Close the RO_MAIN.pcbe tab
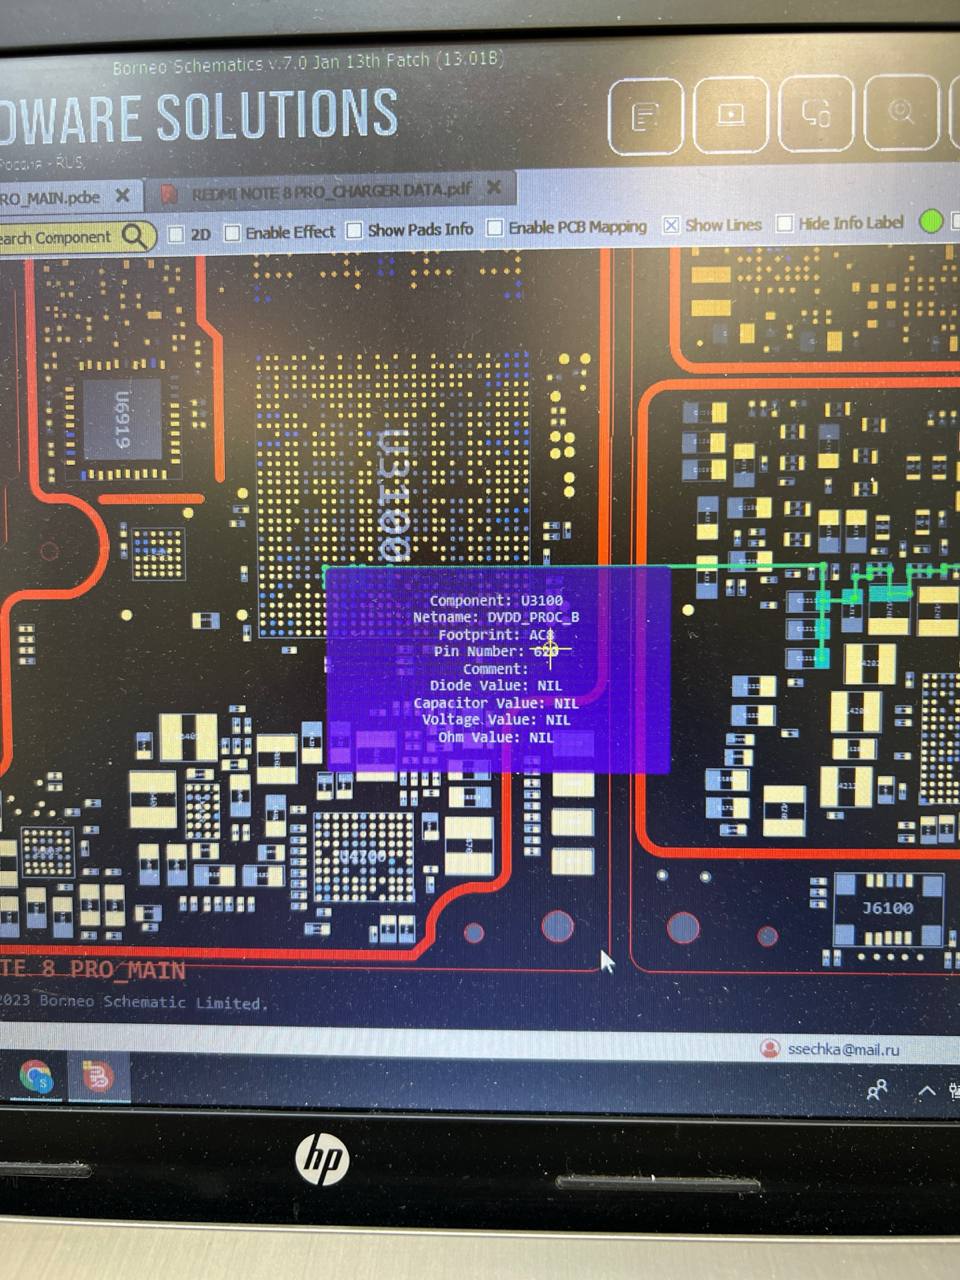This screenshot has height=1280, width=960. pos(123,196)
